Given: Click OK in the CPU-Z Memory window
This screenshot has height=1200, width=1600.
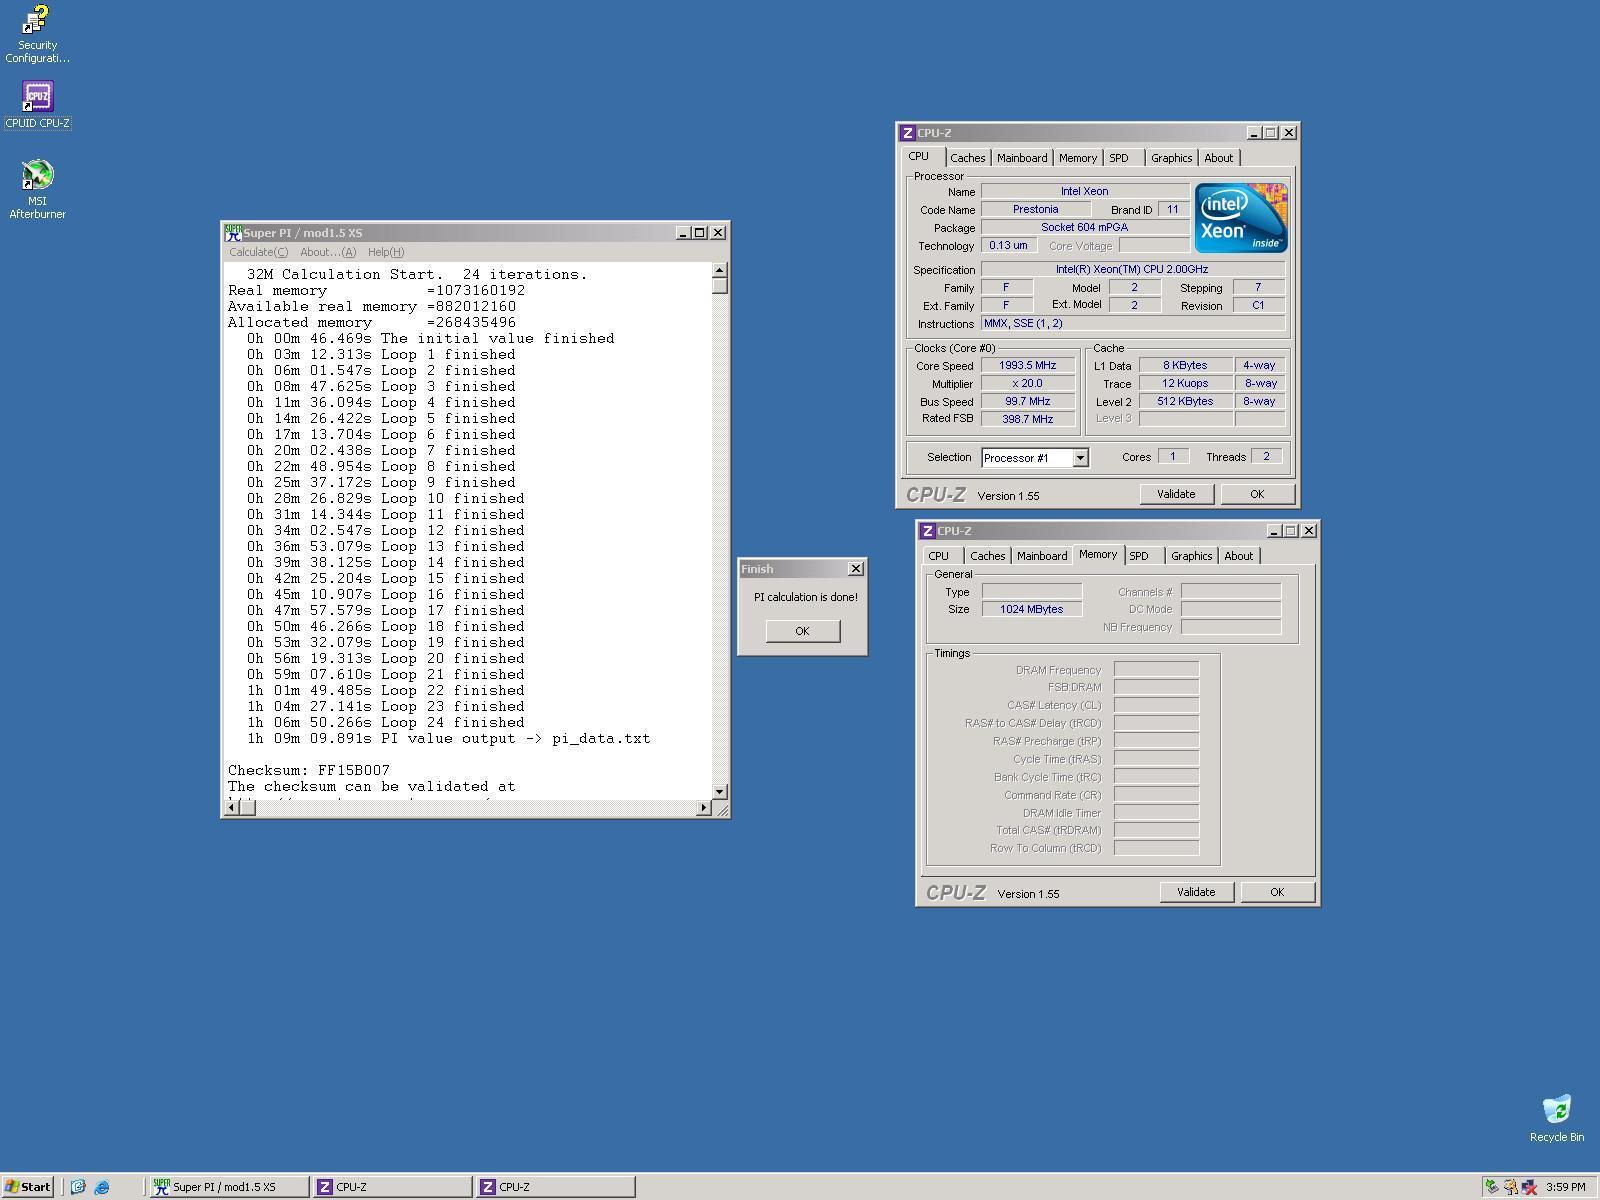Looking at the screenshot, I should tap(1277, 892).
